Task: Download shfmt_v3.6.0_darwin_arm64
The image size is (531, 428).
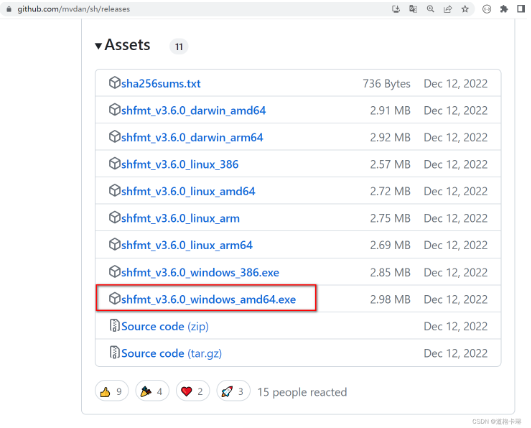Action: (192, 137)
